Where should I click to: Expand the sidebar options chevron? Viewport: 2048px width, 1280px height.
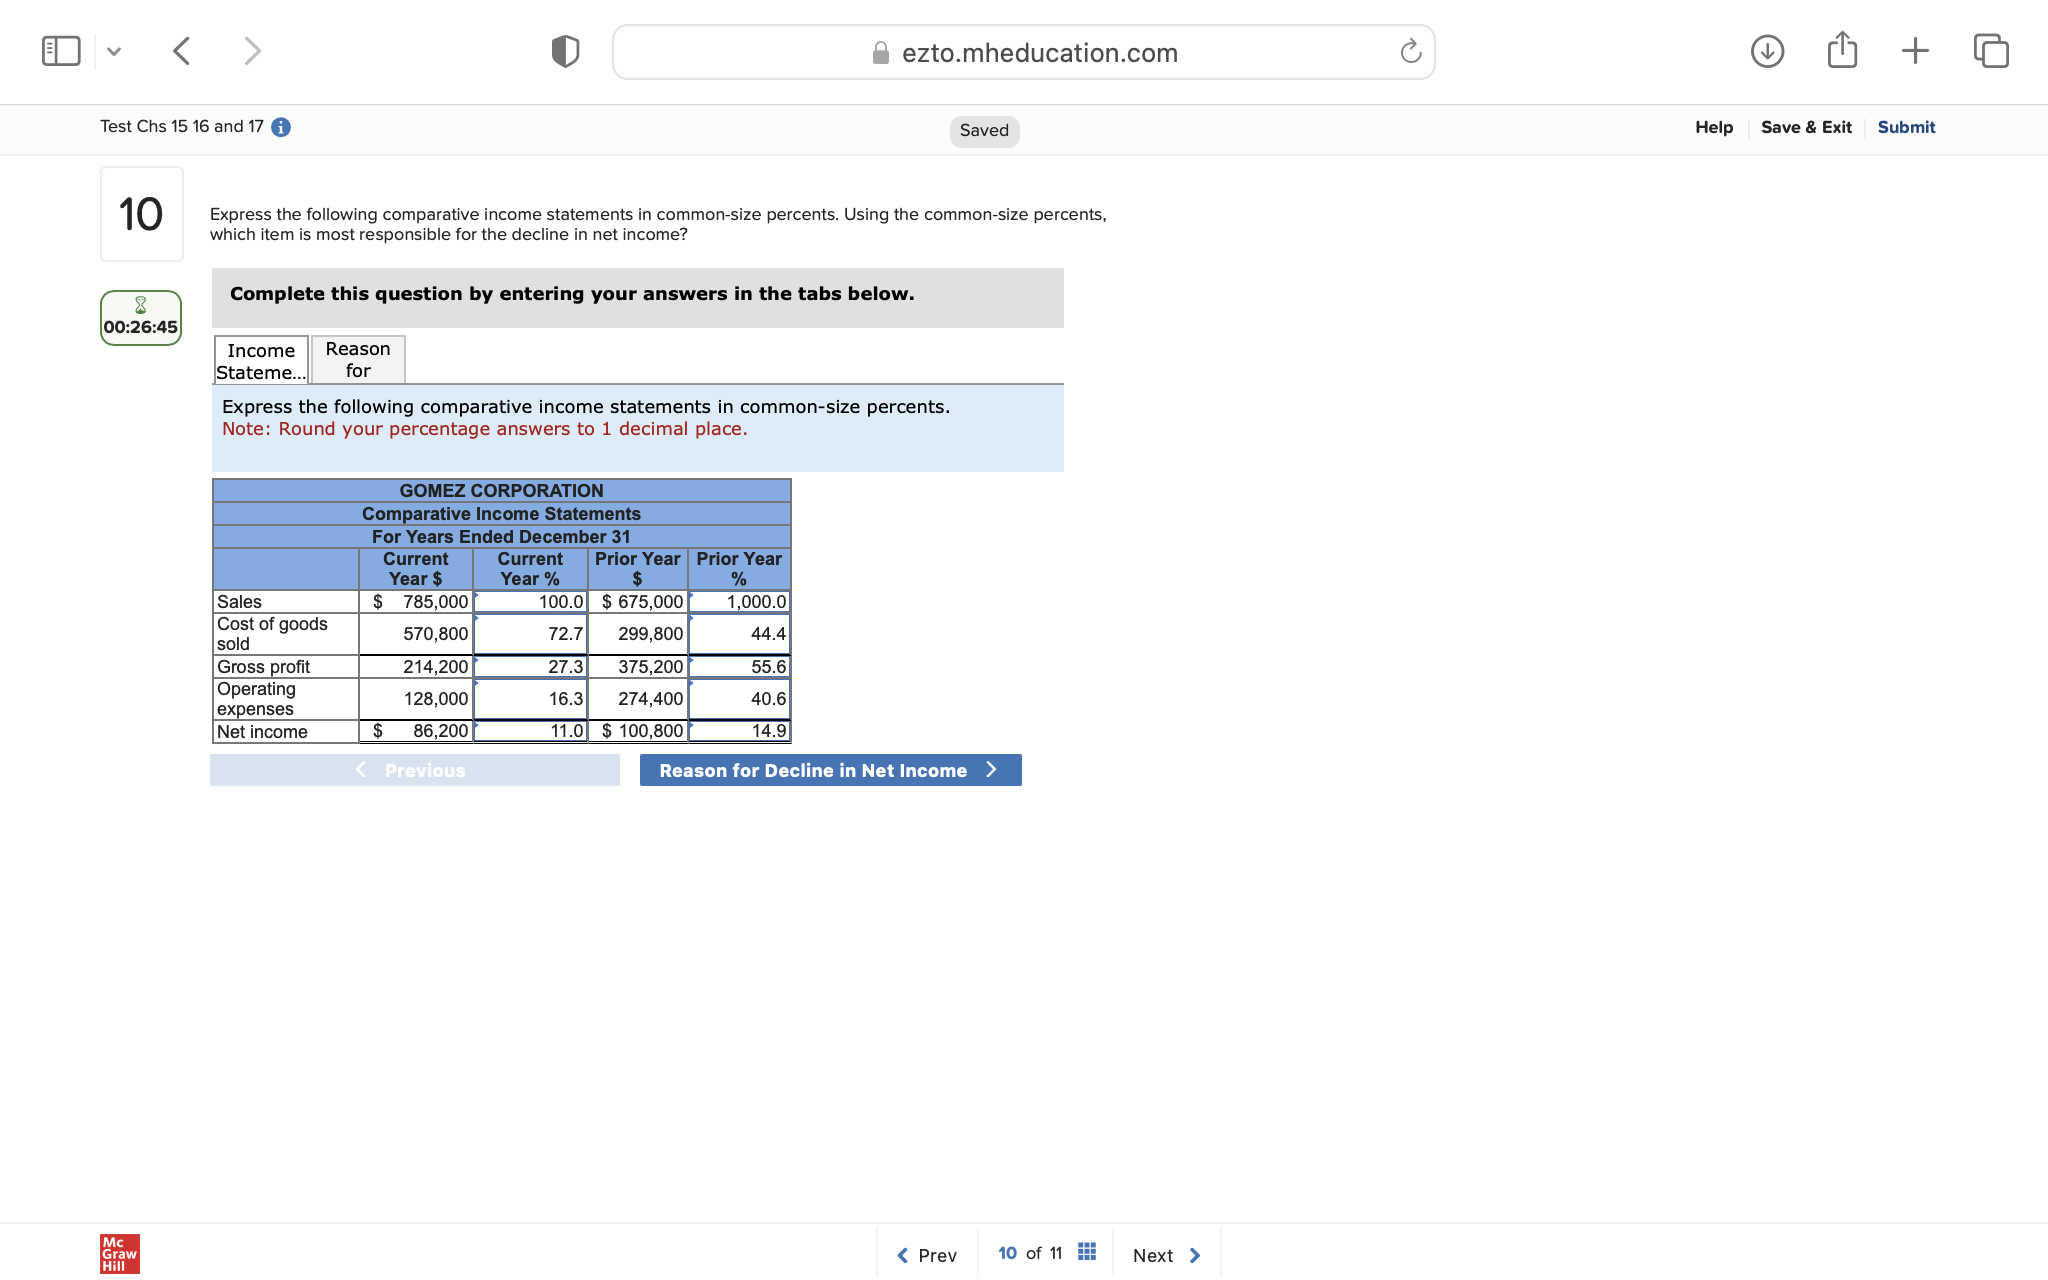tap(114, 50)
